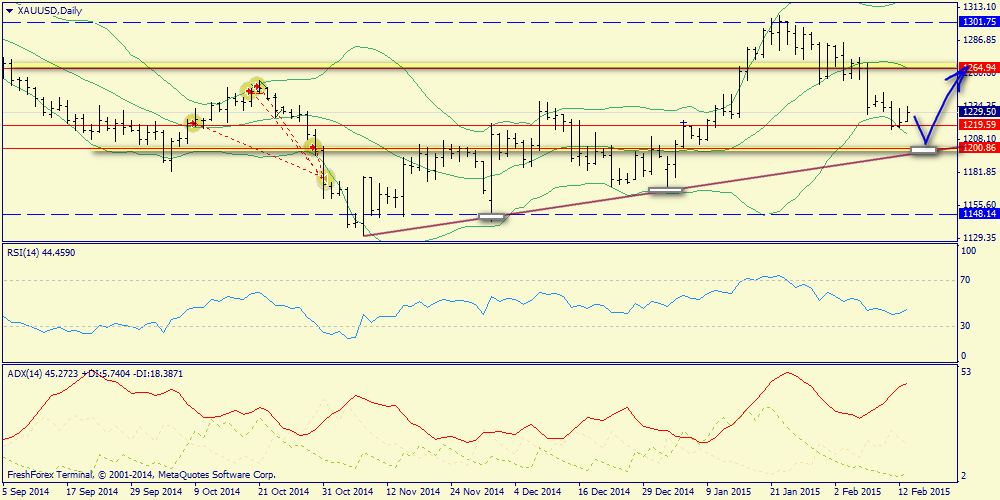
Task: Click the triangle arrow before XAUUSD,Daily title
Action: click(x=8, y=10)
